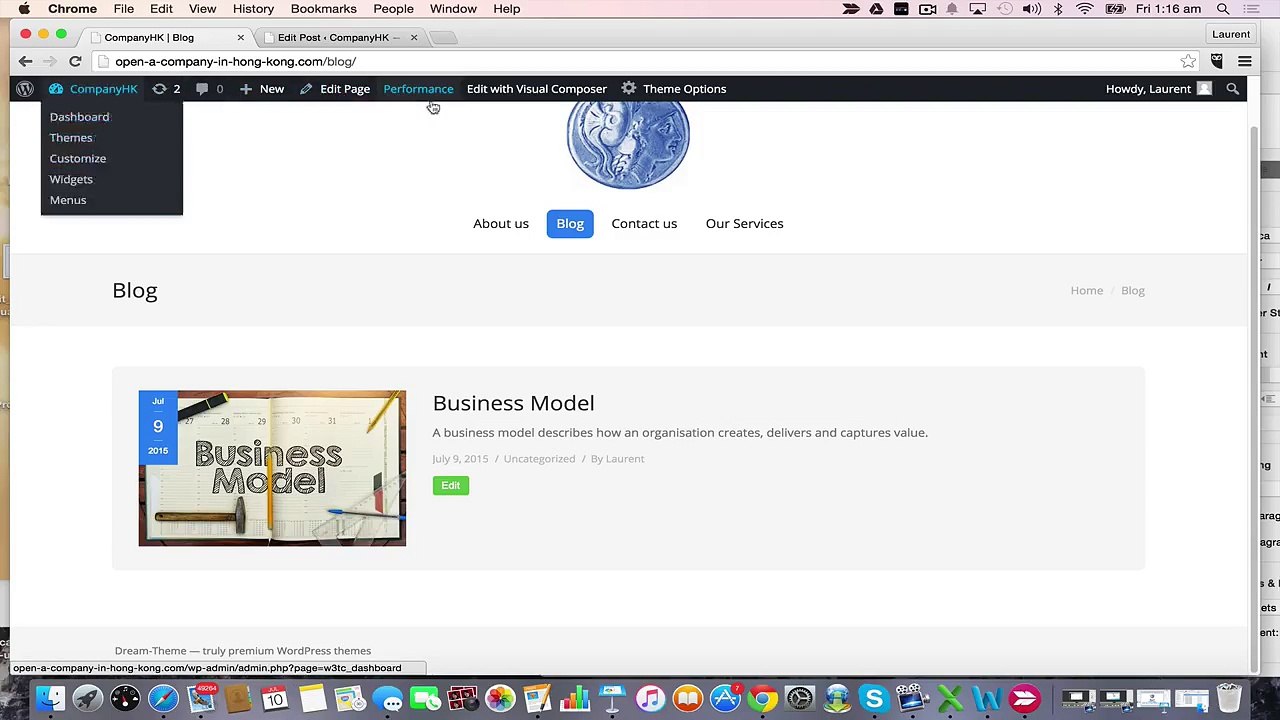Open the volume control in the menu bar
Image resolution: width=1280 pixels, height=720 pixels.
[1031, 9]
